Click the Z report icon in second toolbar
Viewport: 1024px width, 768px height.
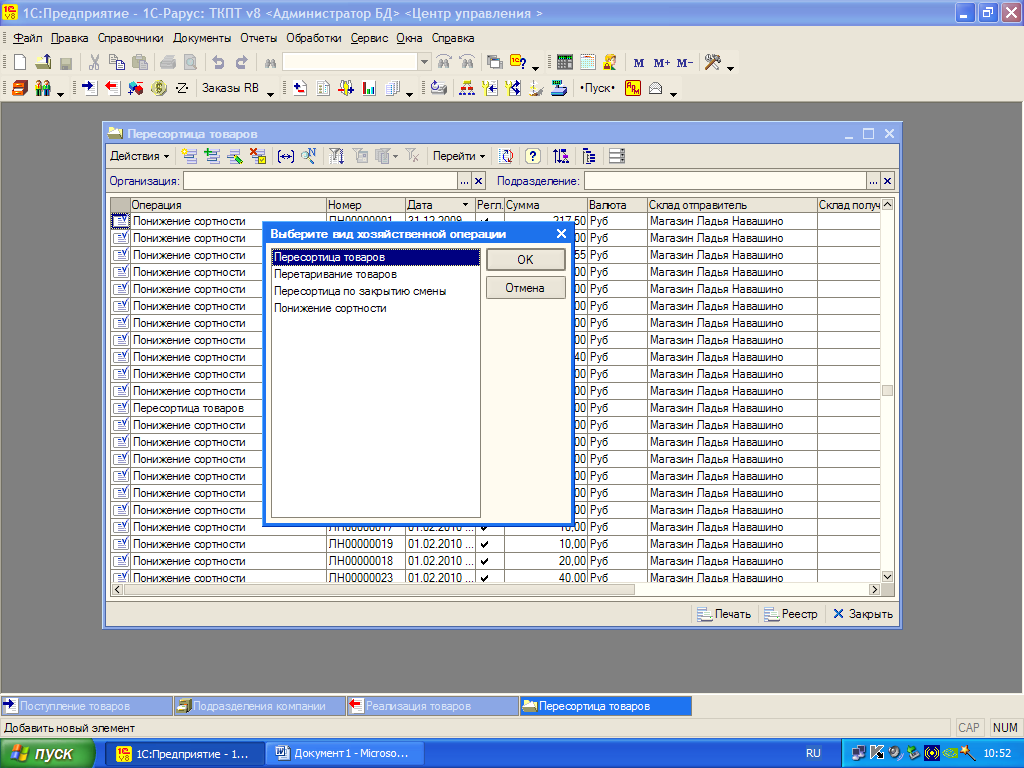tap(182, 88)
